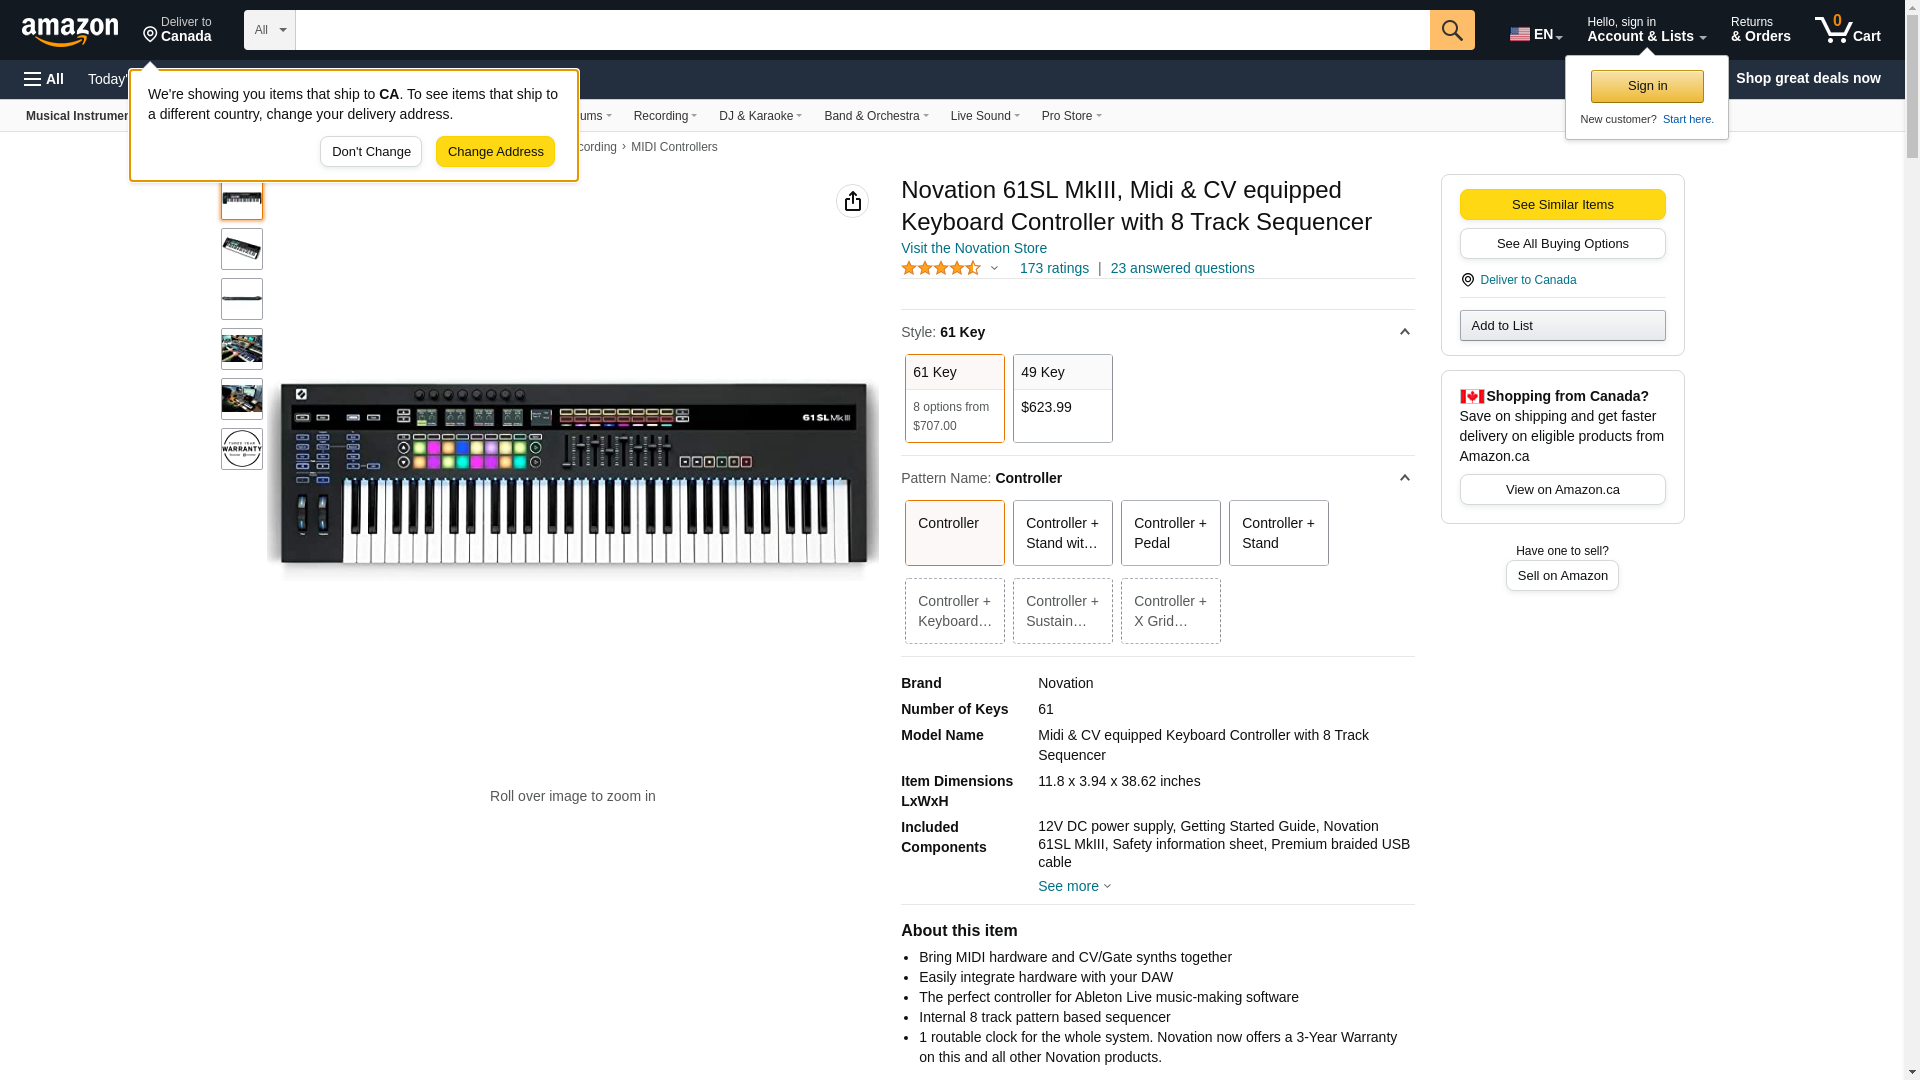Choose the Controller + Pedal pattern
Viewport: 1920px width, 1080px height.
click(1170, 533)
